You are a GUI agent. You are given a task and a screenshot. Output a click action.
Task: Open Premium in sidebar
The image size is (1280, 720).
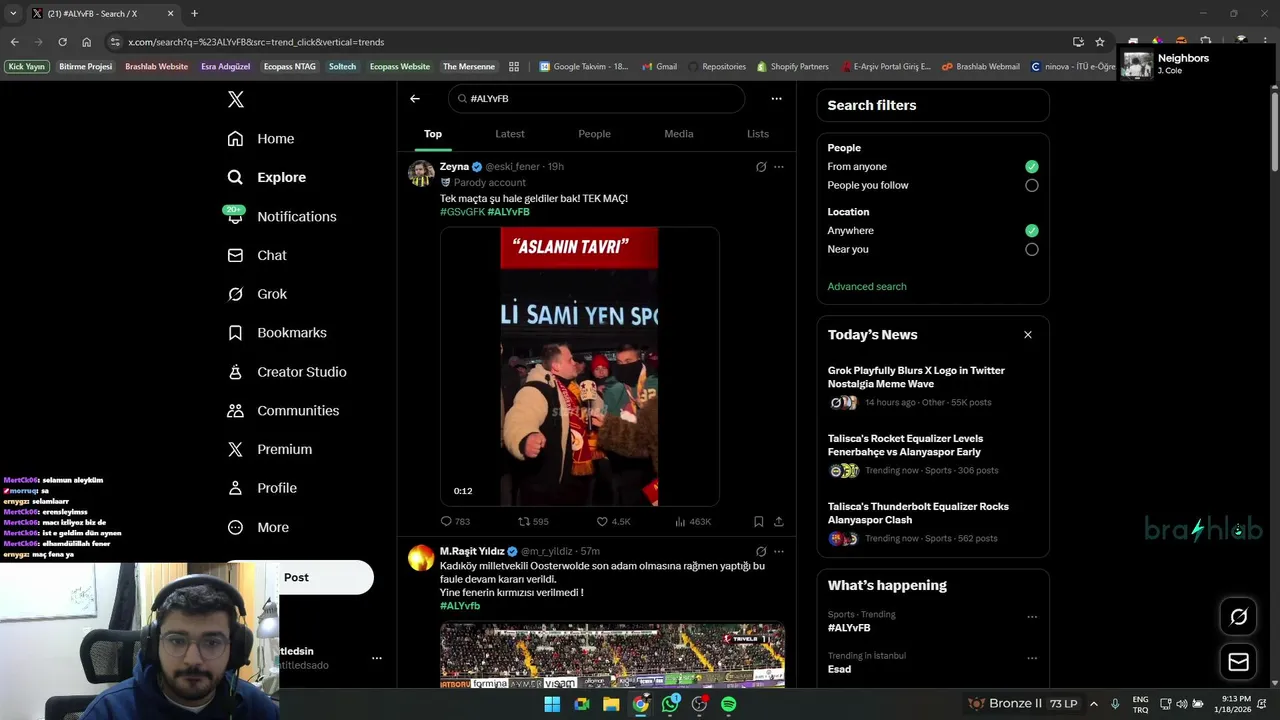pyautogui.click(x=270, y=450)
